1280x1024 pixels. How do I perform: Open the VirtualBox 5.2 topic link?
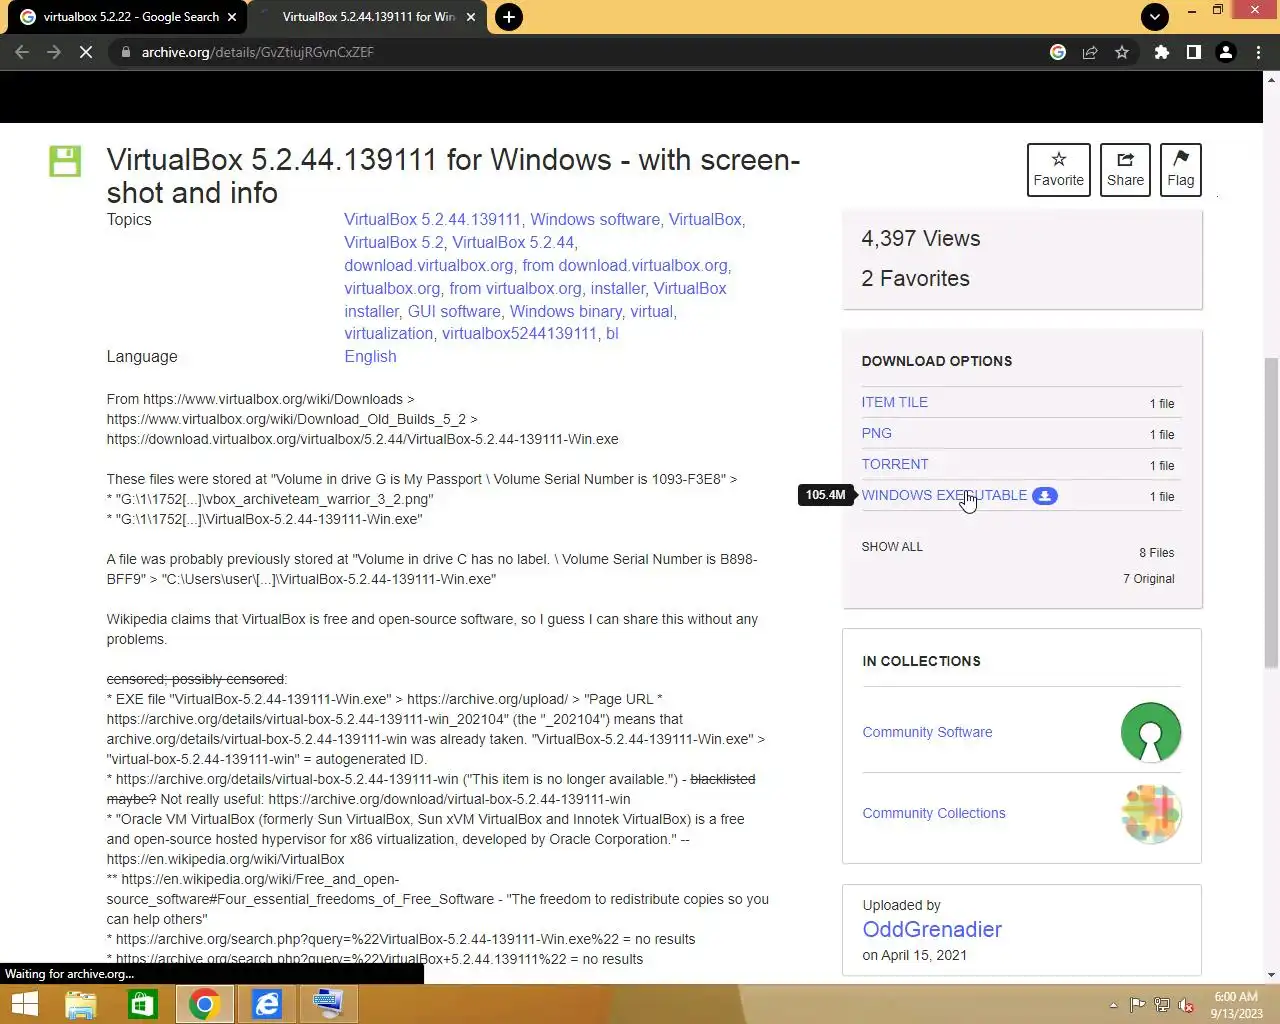(x=394, y=242)
